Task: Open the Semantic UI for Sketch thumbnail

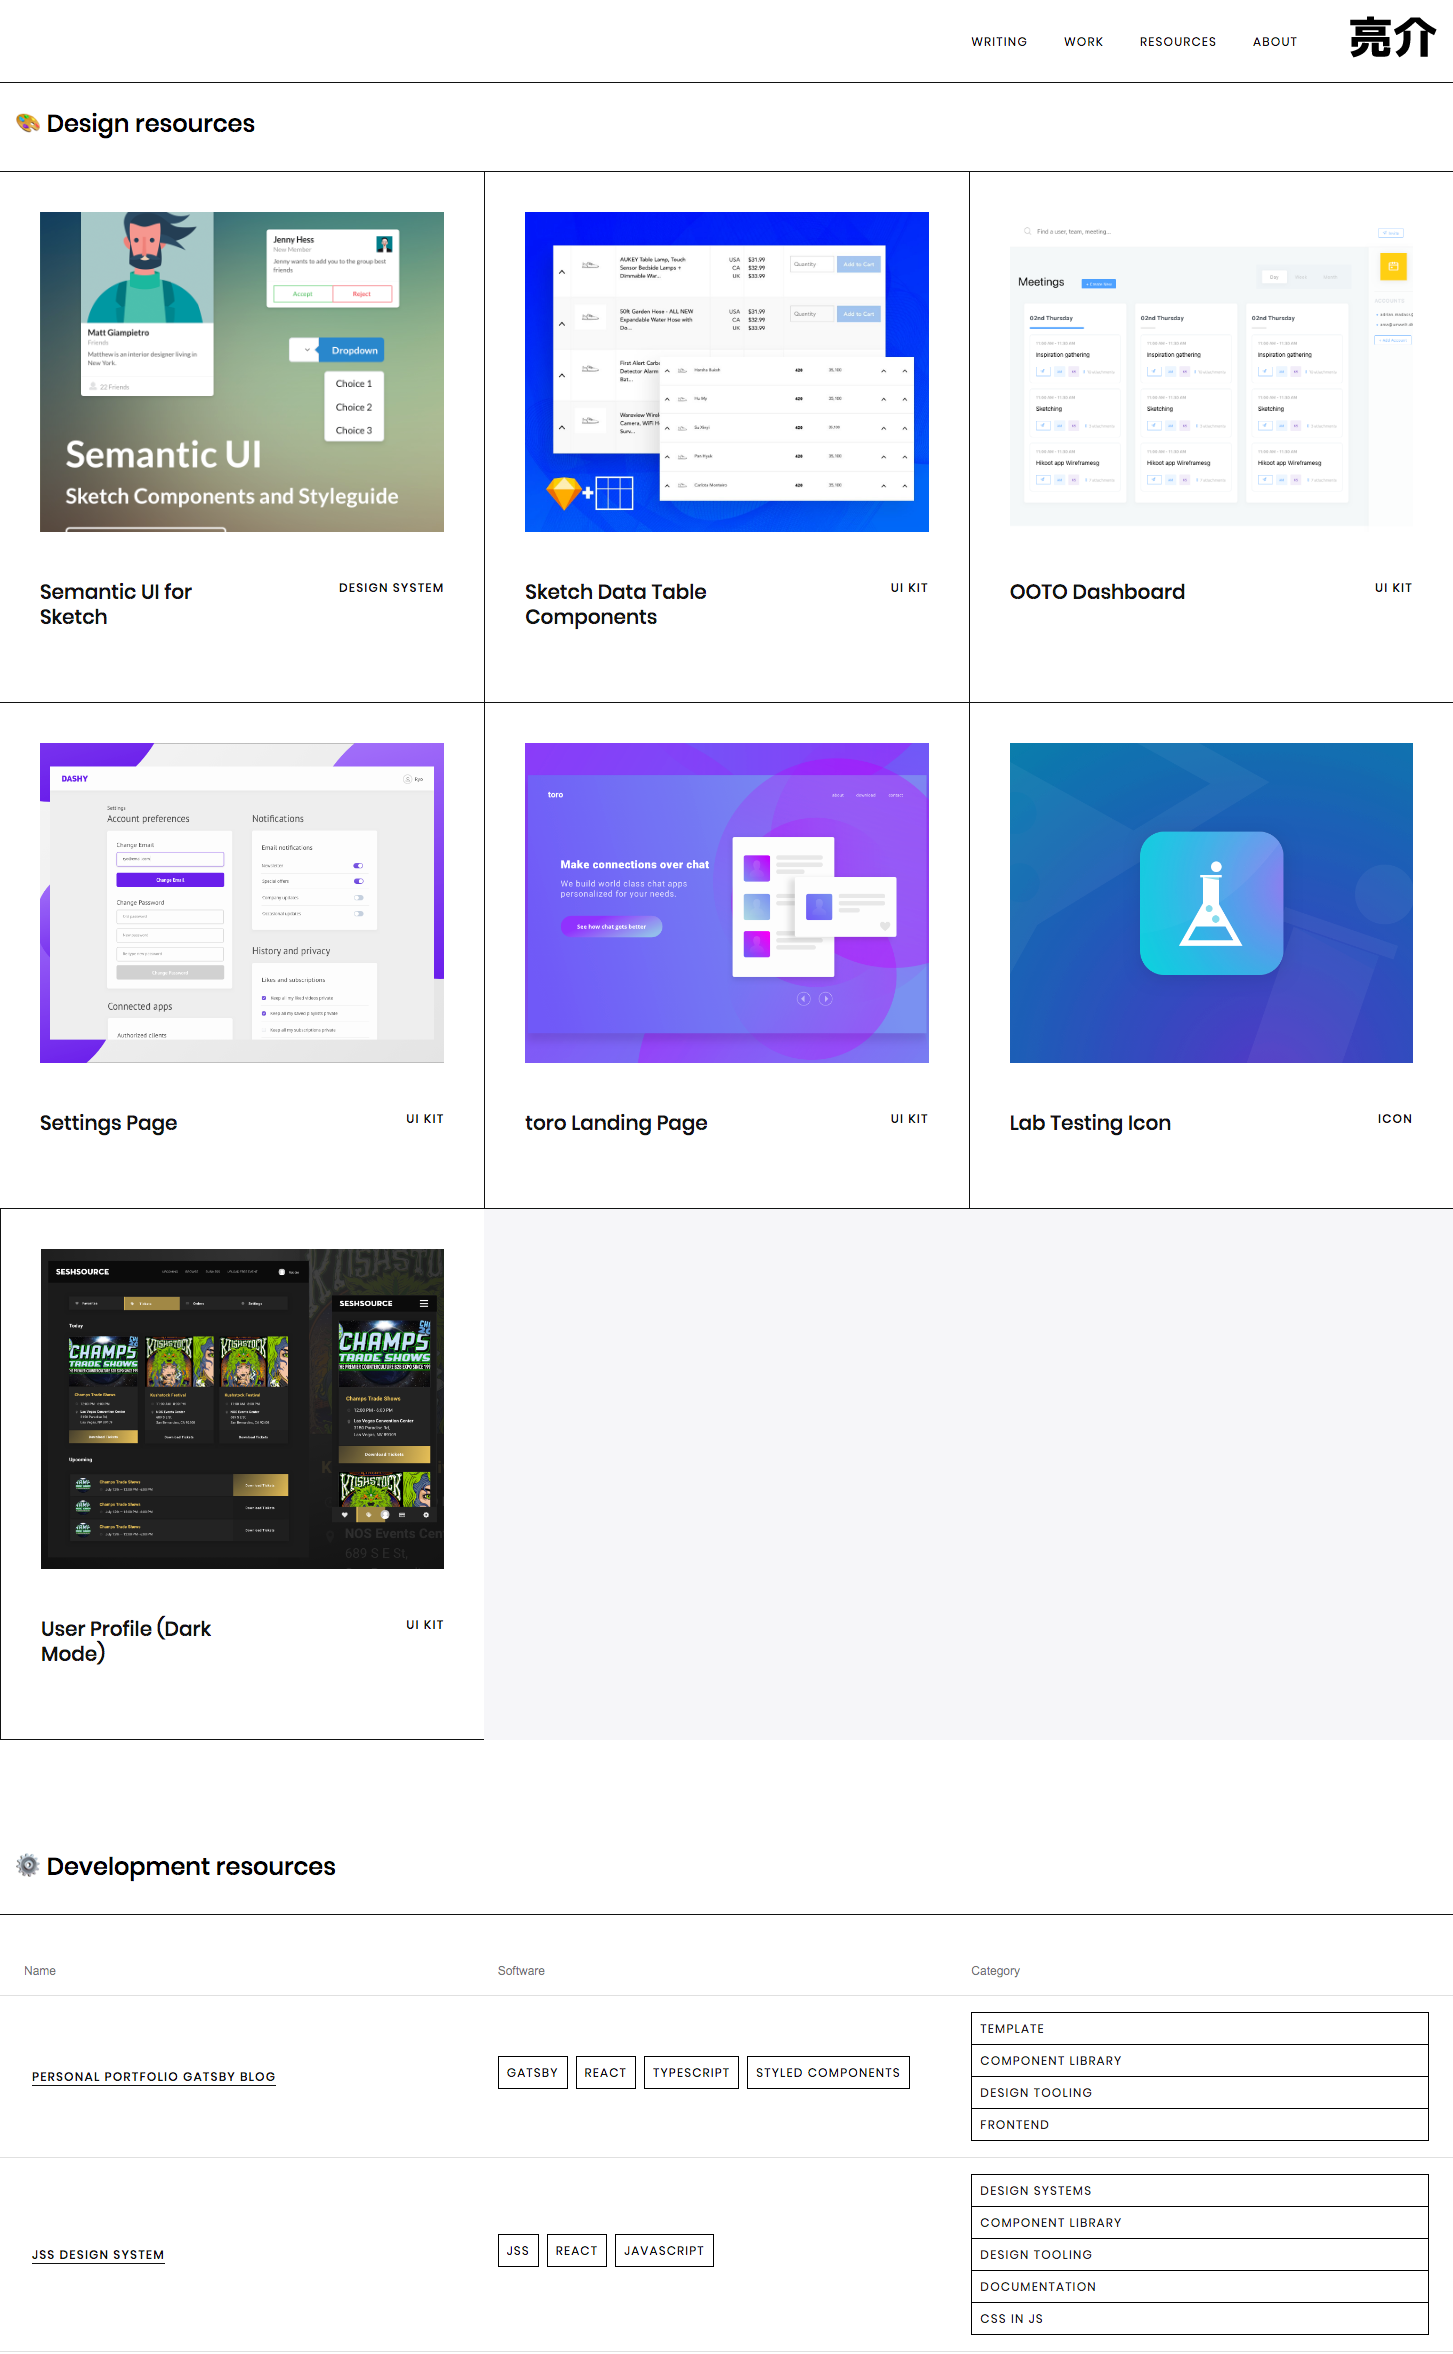Action: click(x=242, y=372)
